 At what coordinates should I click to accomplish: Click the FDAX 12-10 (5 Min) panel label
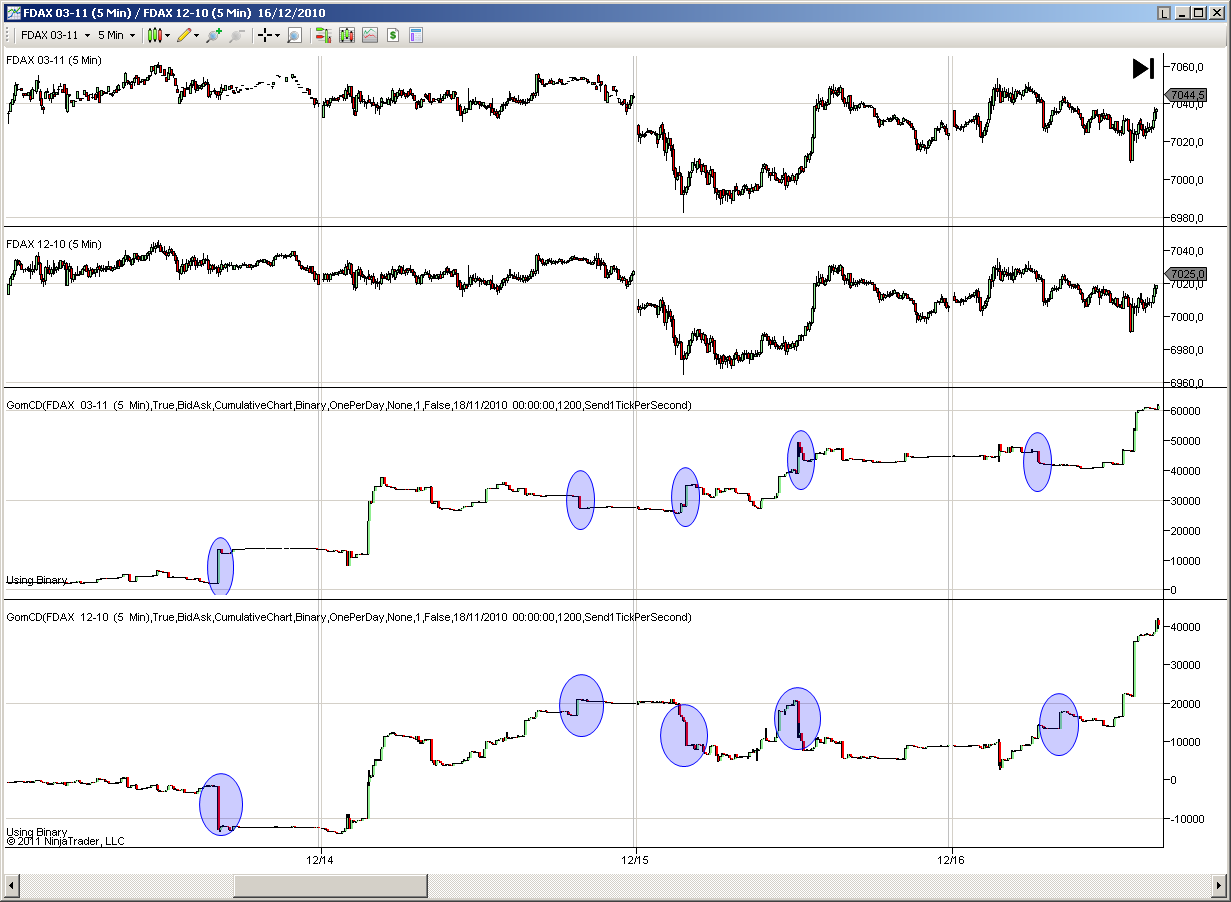point(54,244)
